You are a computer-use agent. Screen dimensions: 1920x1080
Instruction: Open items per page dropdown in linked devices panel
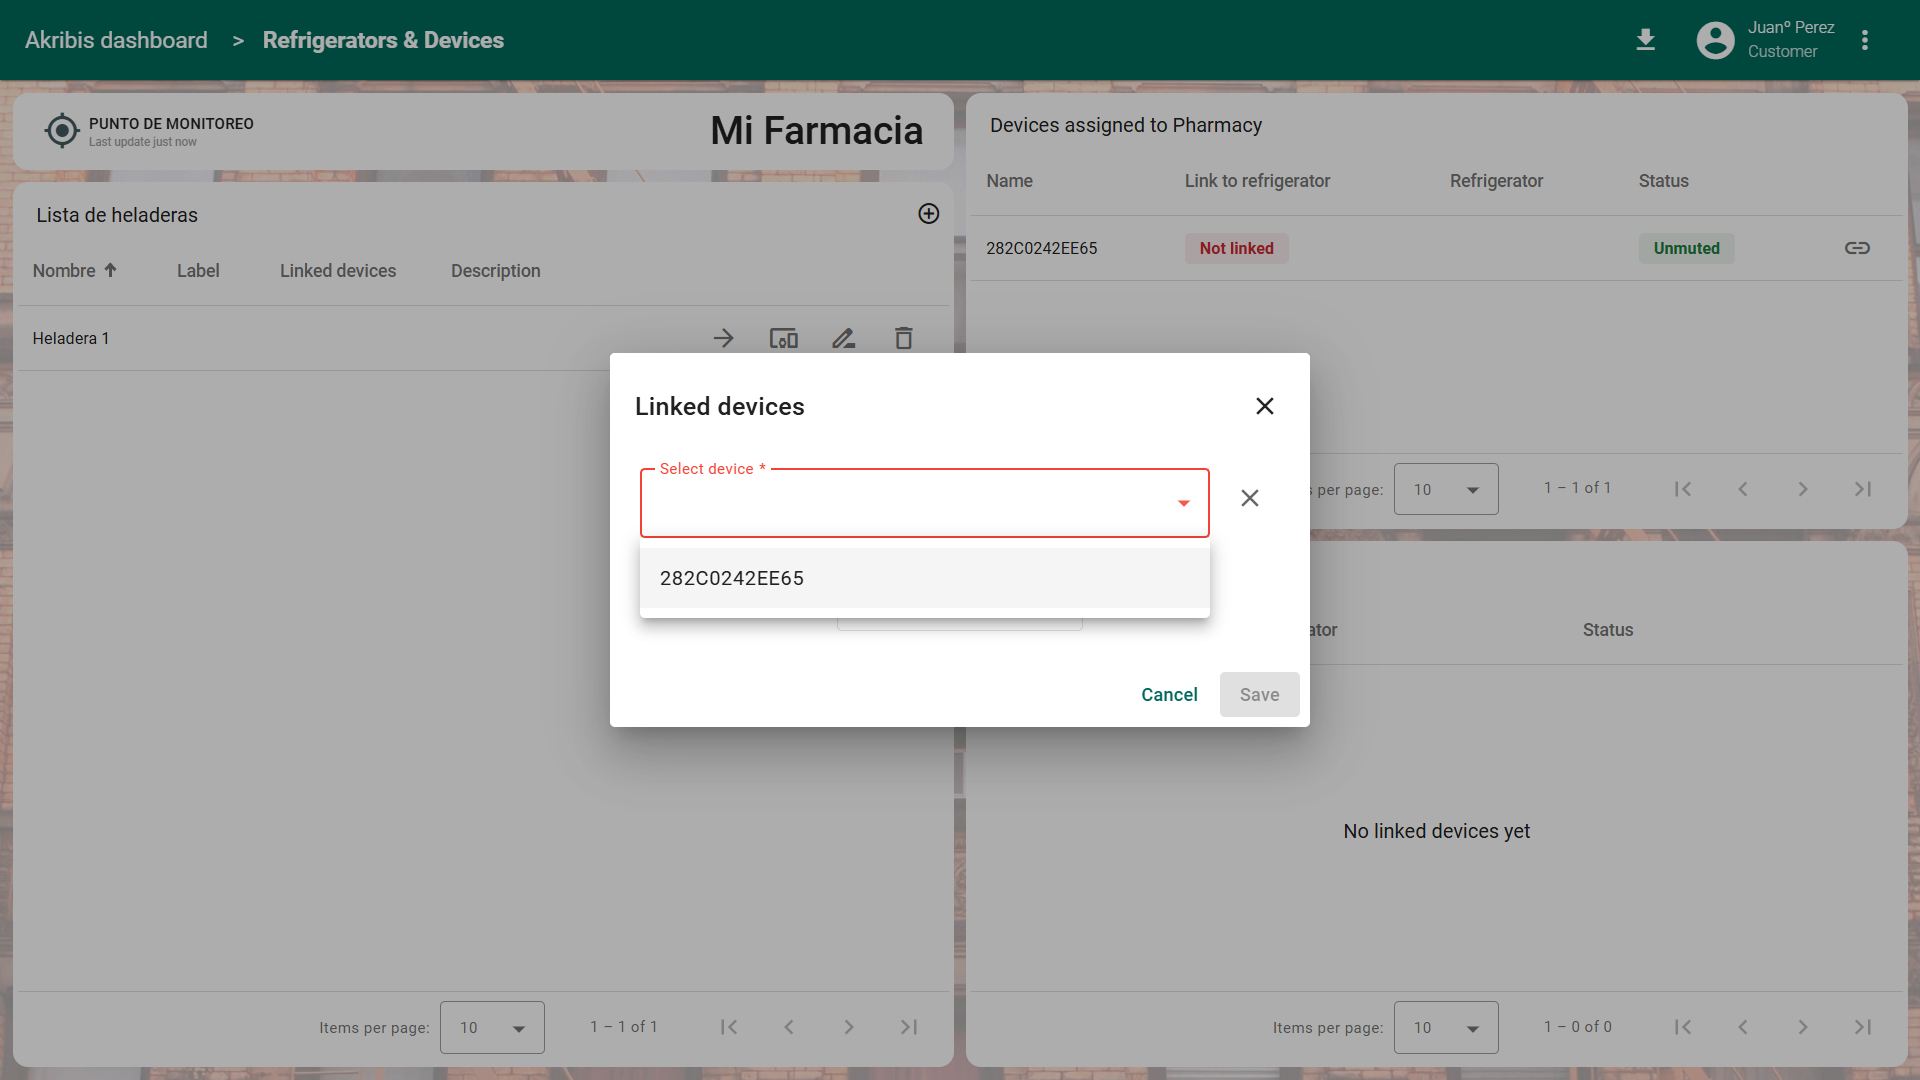pyautogui.click(x=1446, y=1027)
